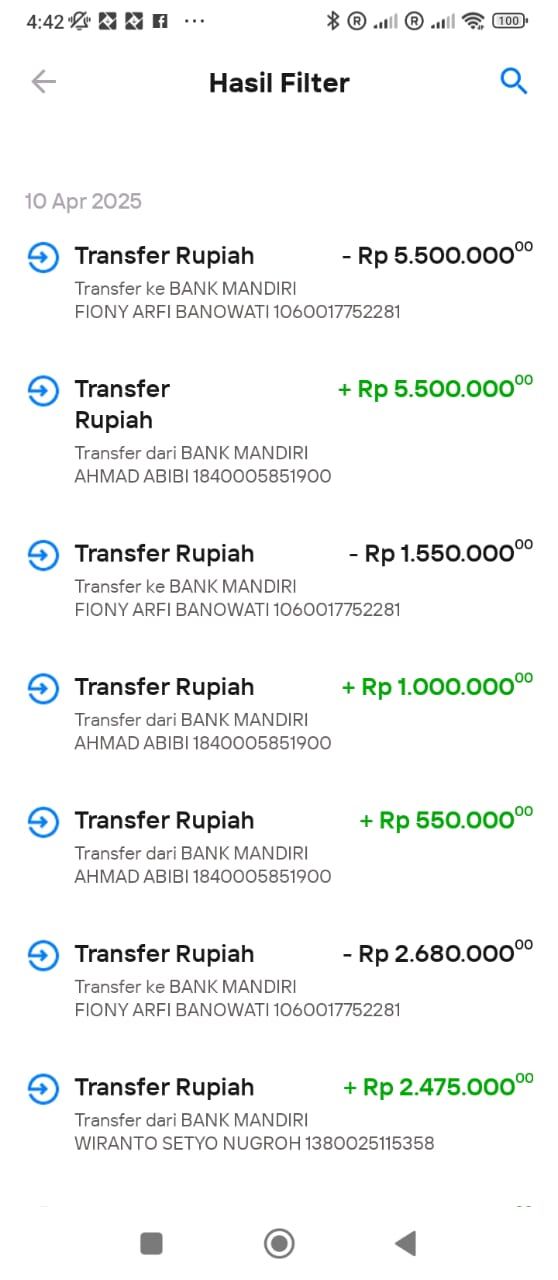Select the - Rp 2.680.000 transfer amount
This screenshot has height=1280, width=558.
(437, 953)
